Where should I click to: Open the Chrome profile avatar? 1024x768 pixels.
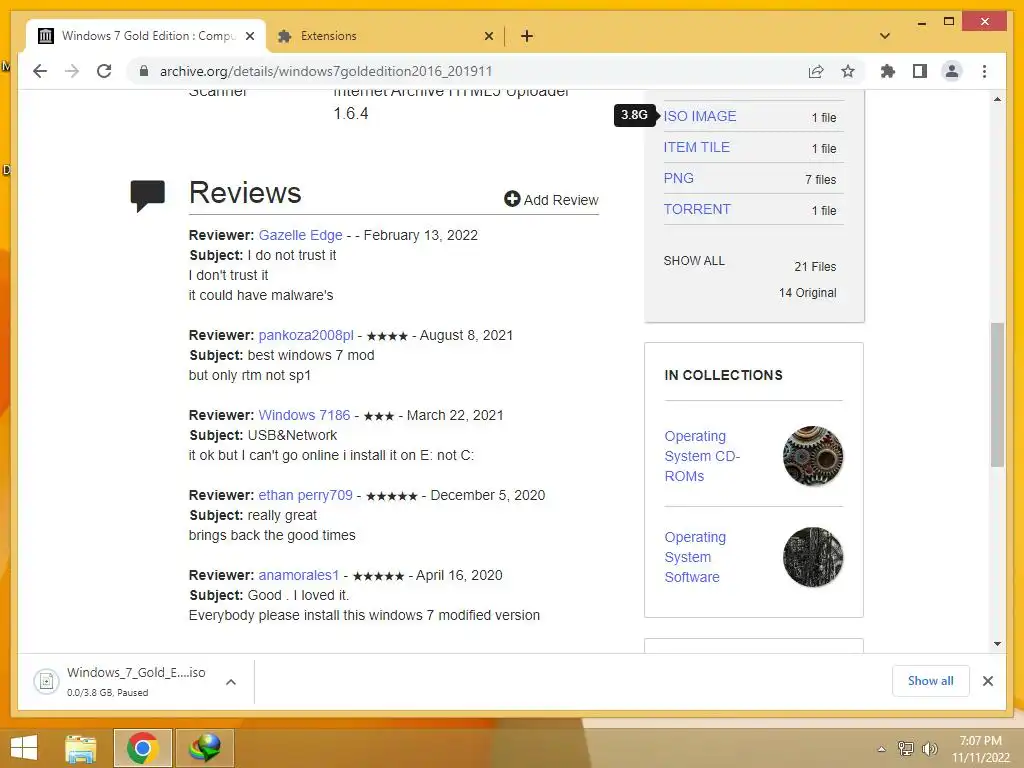pos(952,71)
